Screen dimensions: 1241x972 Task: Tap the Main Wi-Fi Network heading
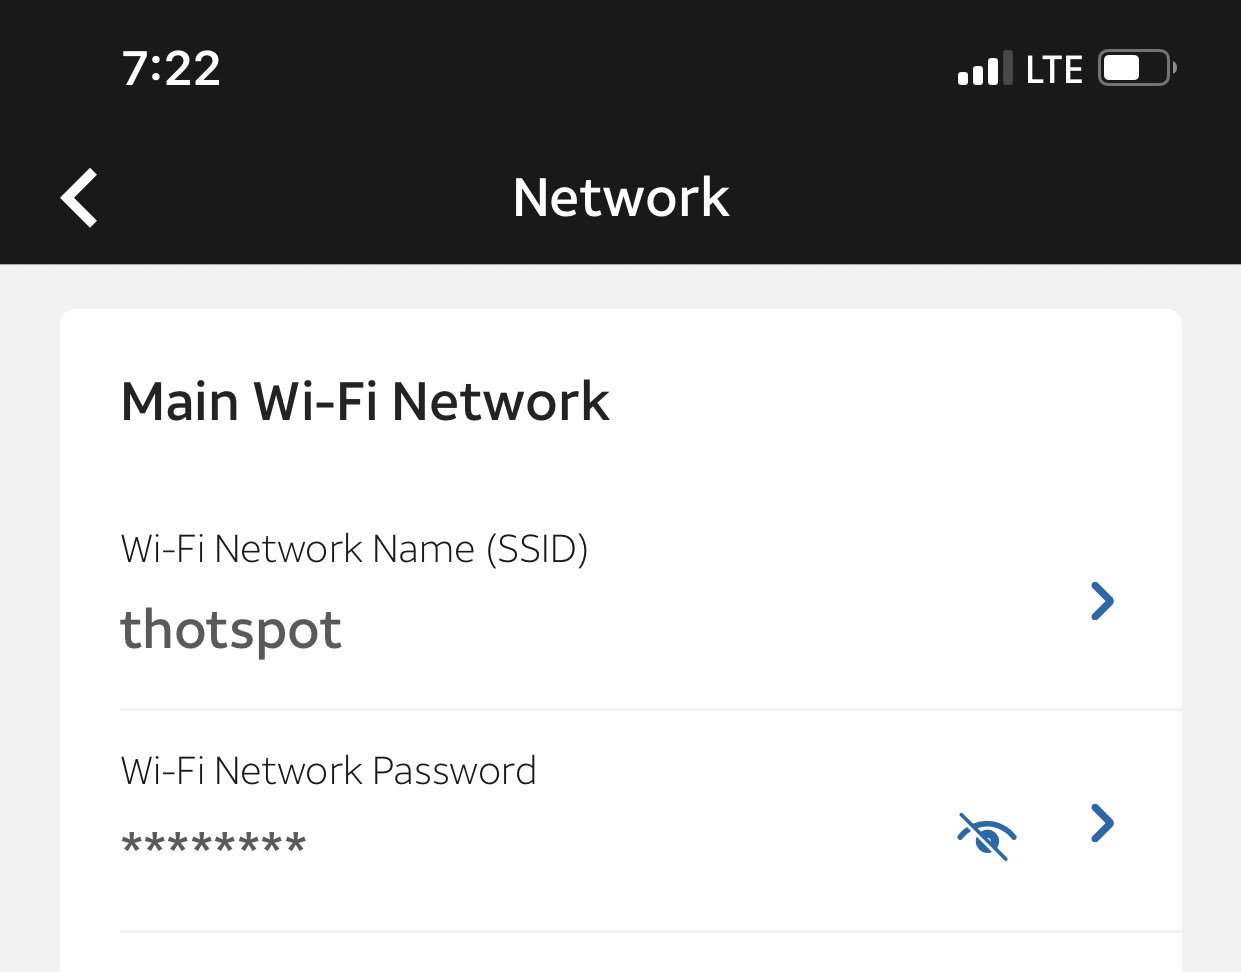tap(365, 402)
